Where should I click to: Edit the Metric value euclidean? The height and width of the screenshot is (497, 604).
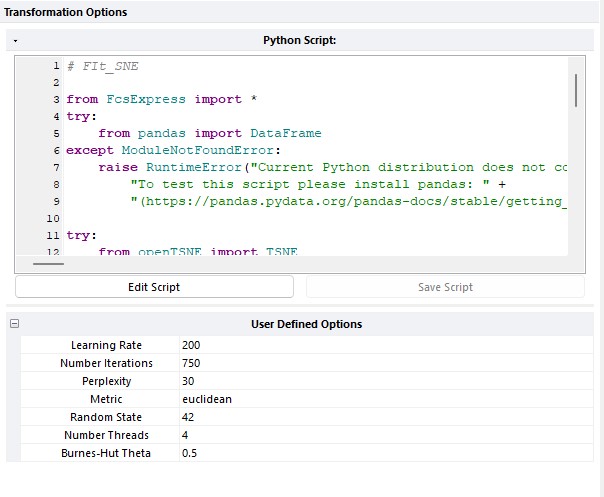pos(386,399)
